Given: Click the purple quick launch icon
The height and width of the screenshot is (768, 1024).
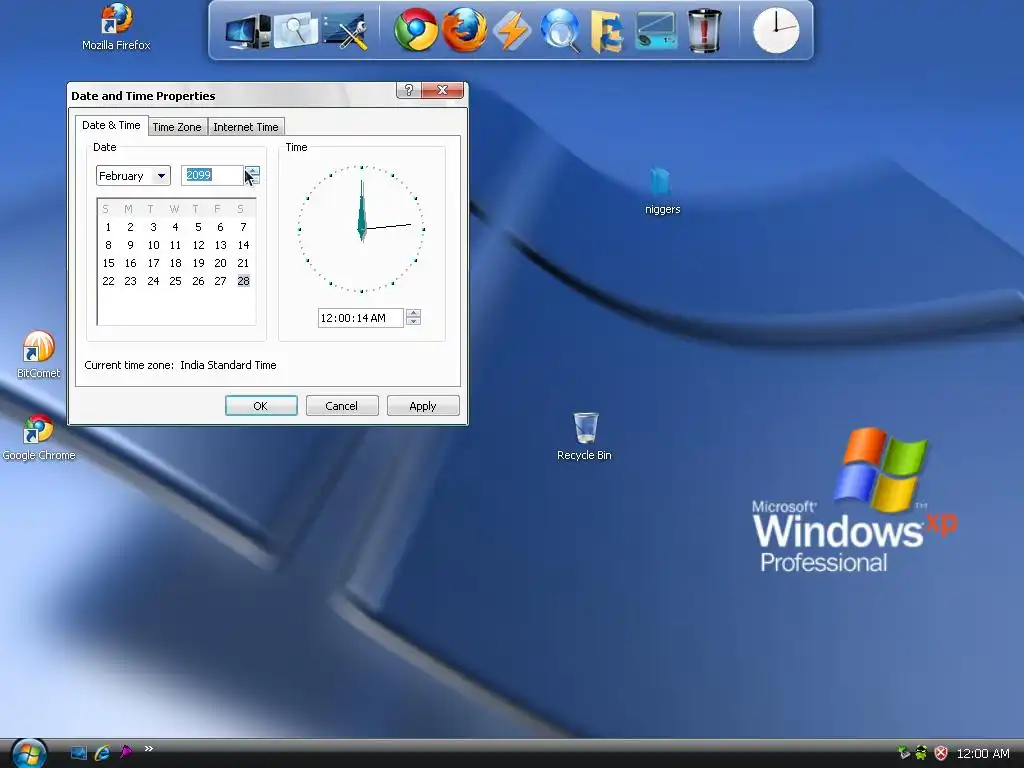Looking at the screenshot, I should [x=125, y=752].
